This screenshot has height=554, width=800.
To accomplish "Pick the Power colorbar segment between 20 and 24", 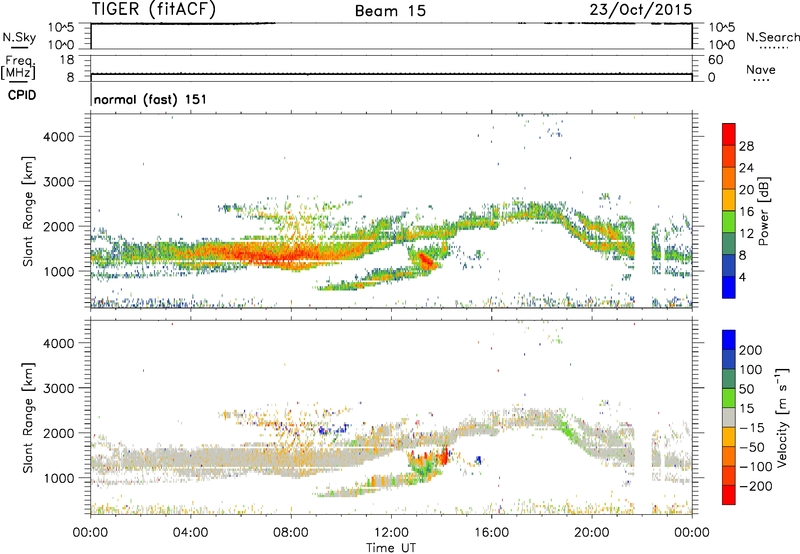I will click(x=729, y=178).
